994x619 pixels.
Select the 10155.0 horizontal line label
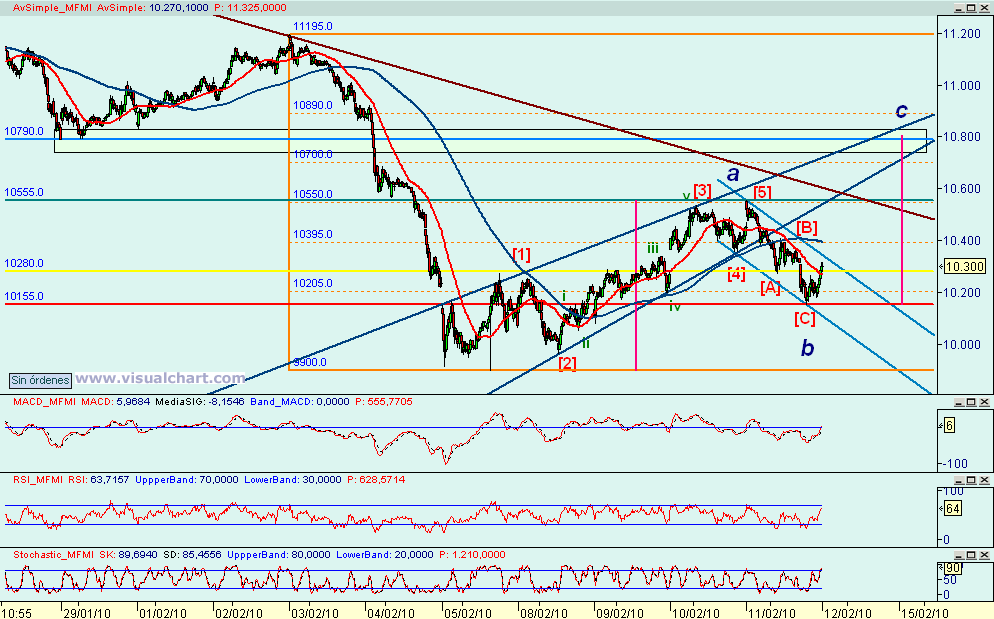[24, 297]
